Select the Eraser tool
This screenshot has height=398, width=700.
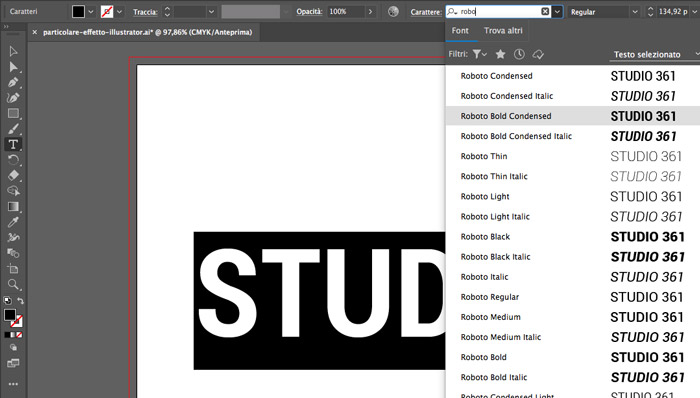tap(13, 175)
